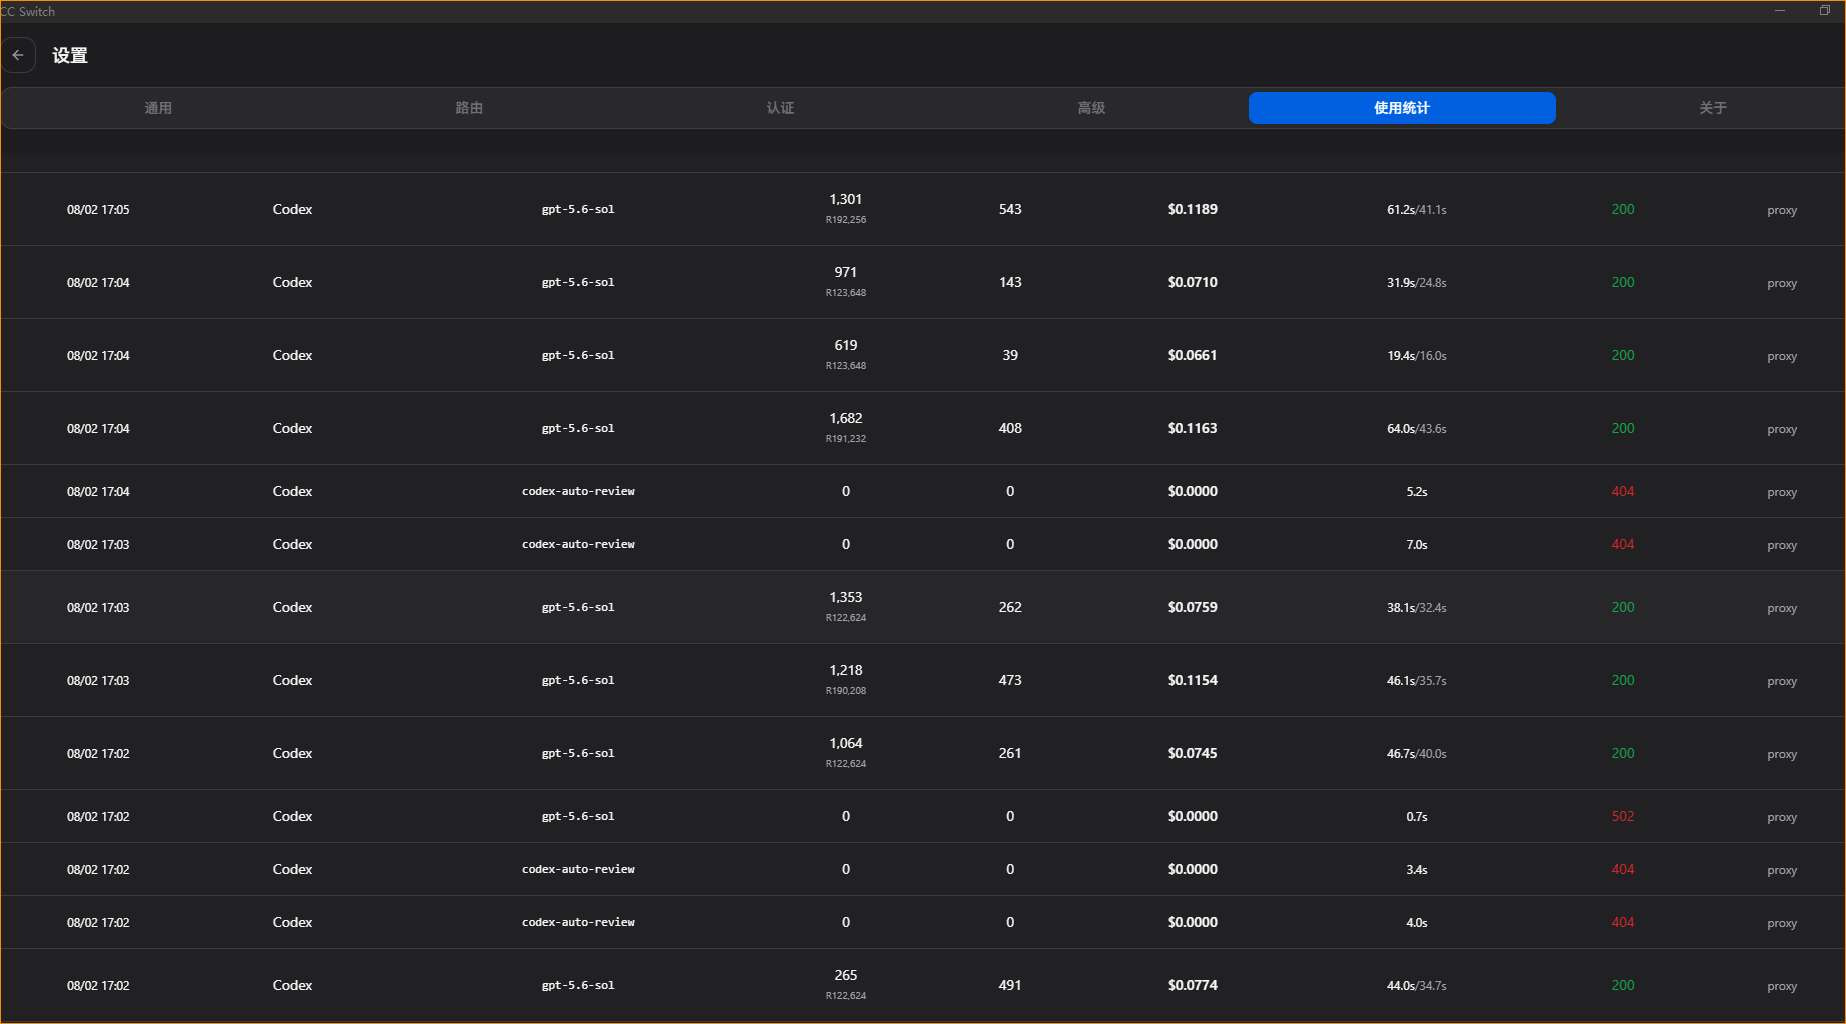This screenshot has height=1024, width=1846.
Task: Open the 路由 tab
Action: pyautogui.click(x=469, y=108)
